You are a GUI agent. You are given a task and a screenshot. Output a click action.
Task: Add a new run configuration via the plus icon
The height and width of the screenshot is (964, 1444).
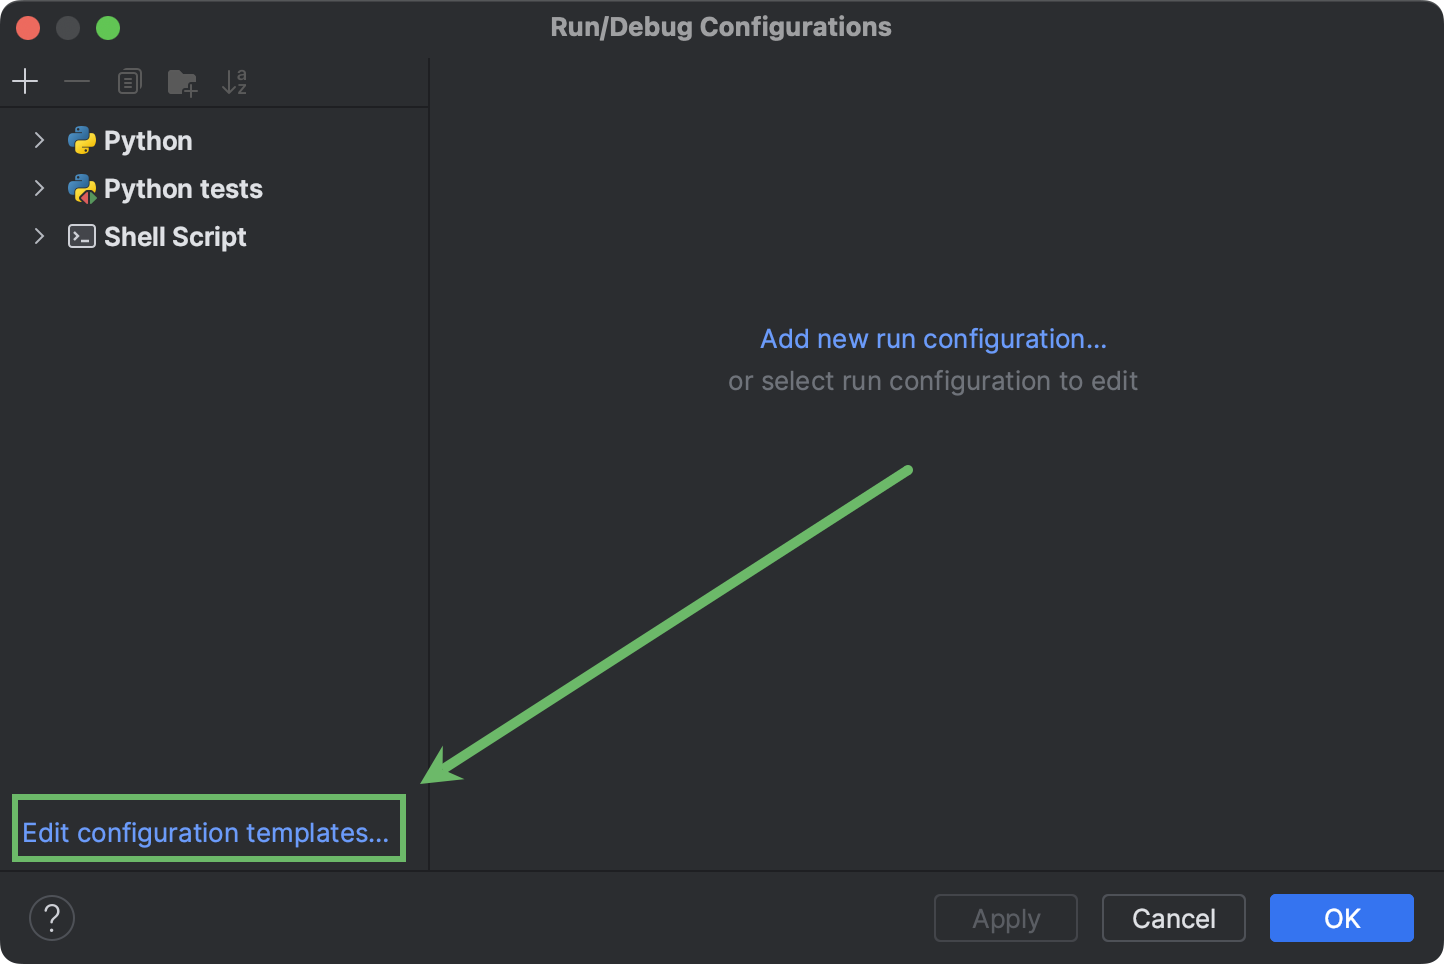click(25, 81)
